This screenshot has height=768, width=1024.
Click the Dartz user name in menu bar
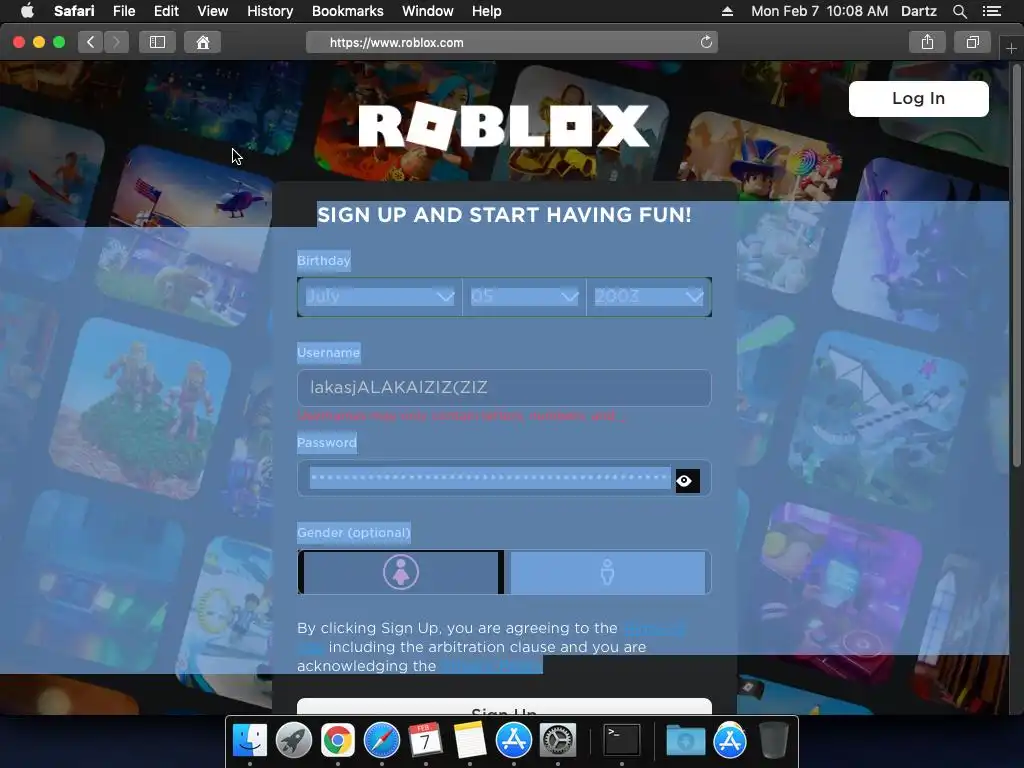point(918,11)
